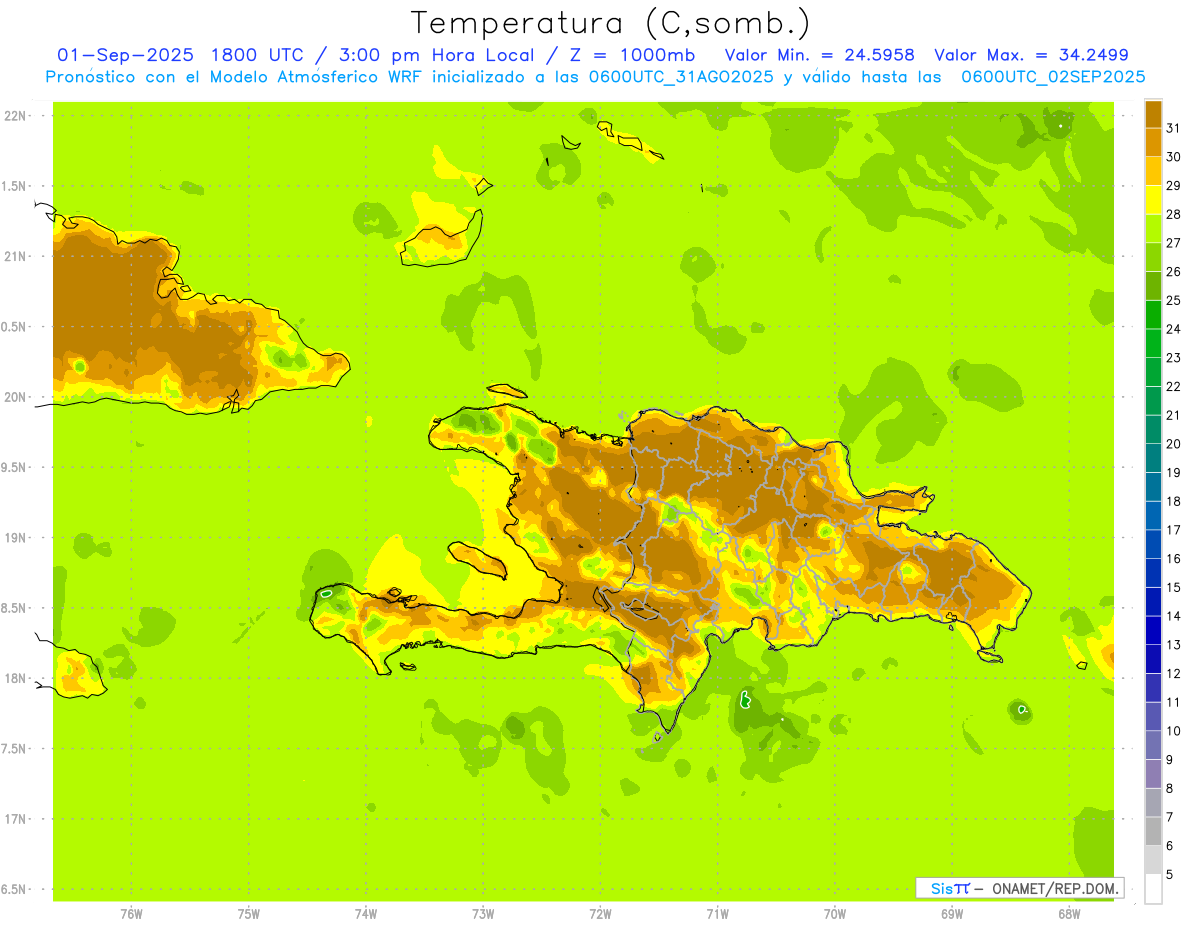Image resolution: width=1200 pixels, height=927 pixels.
Task: Click the legend value "17"
Action: (1173, 530)
